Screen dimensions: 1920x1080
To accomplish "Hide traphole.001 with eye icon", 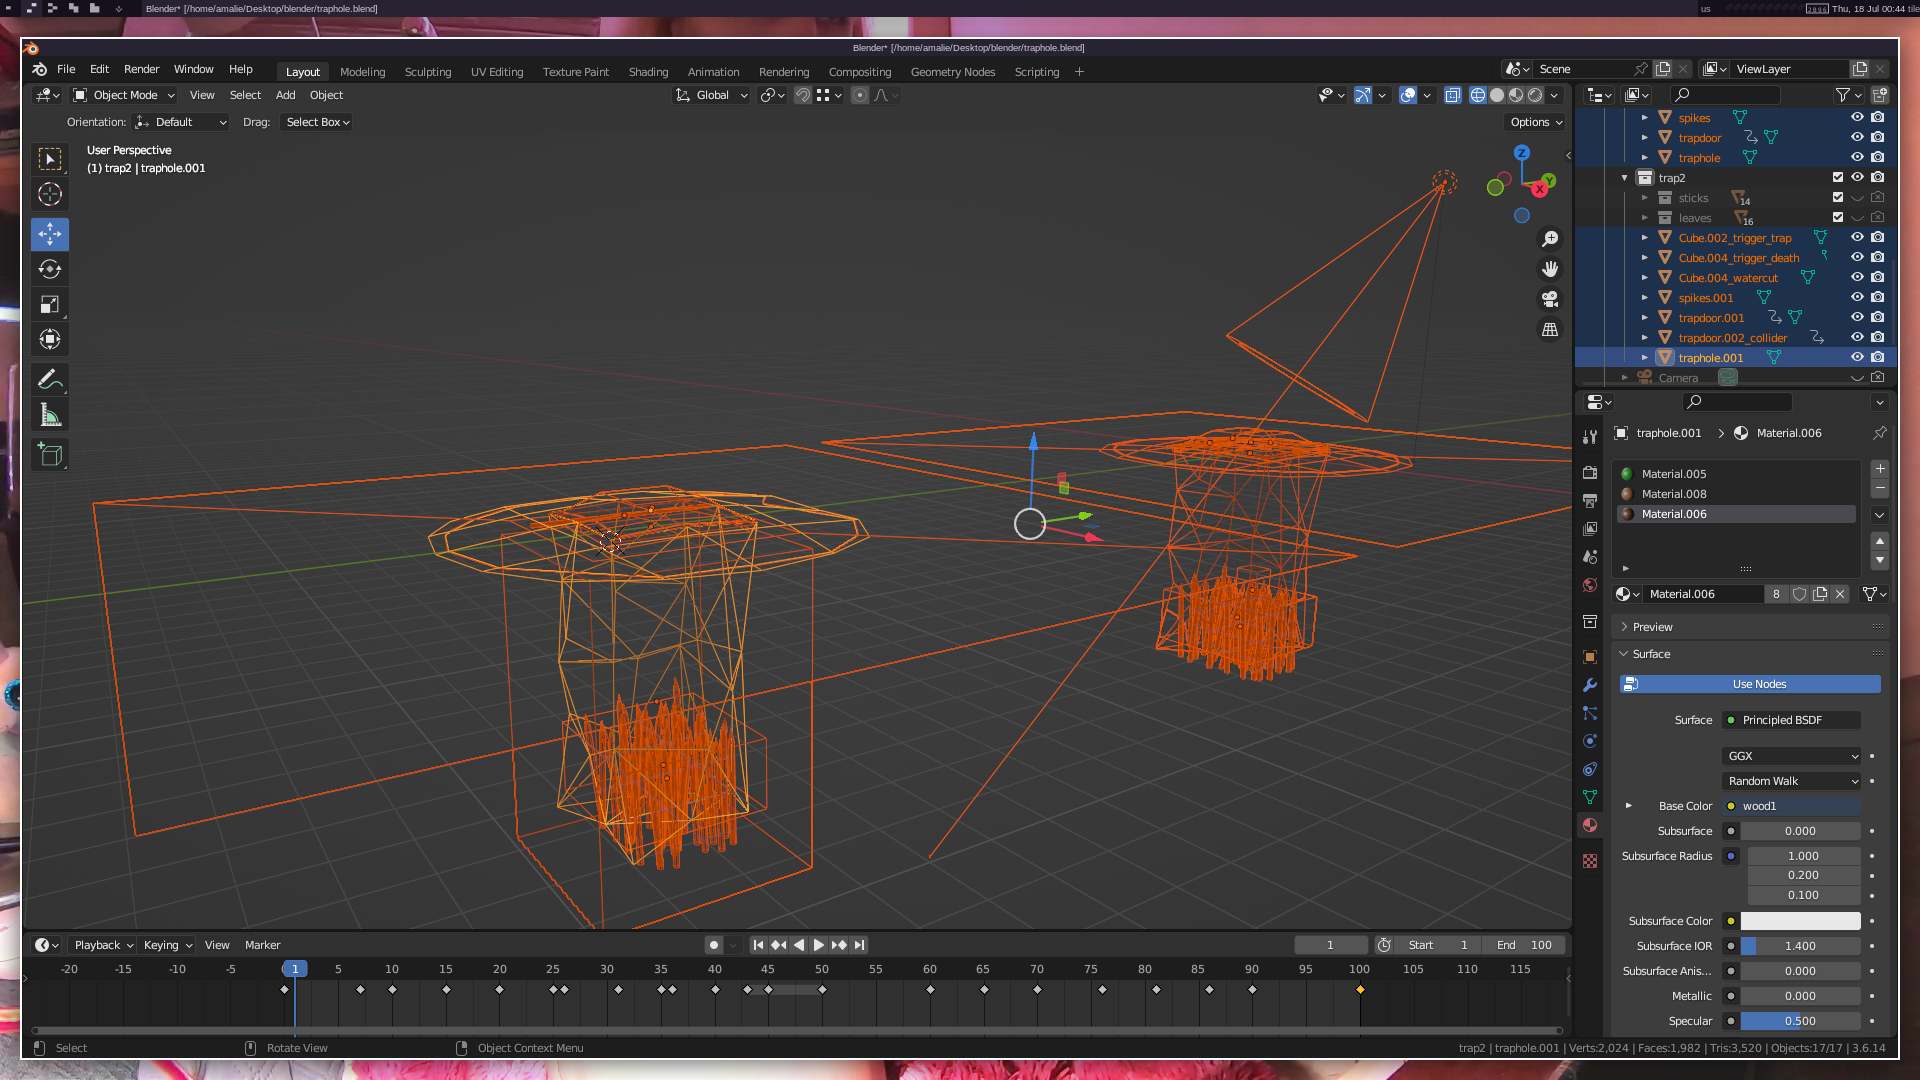I will coord(1857,357).
